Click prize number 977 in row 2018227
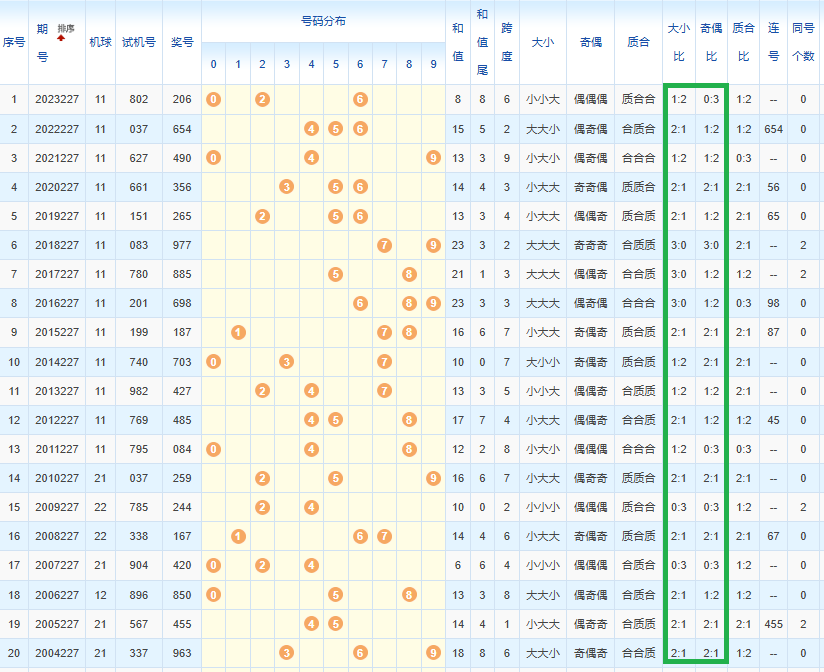 tap(181, 245)
